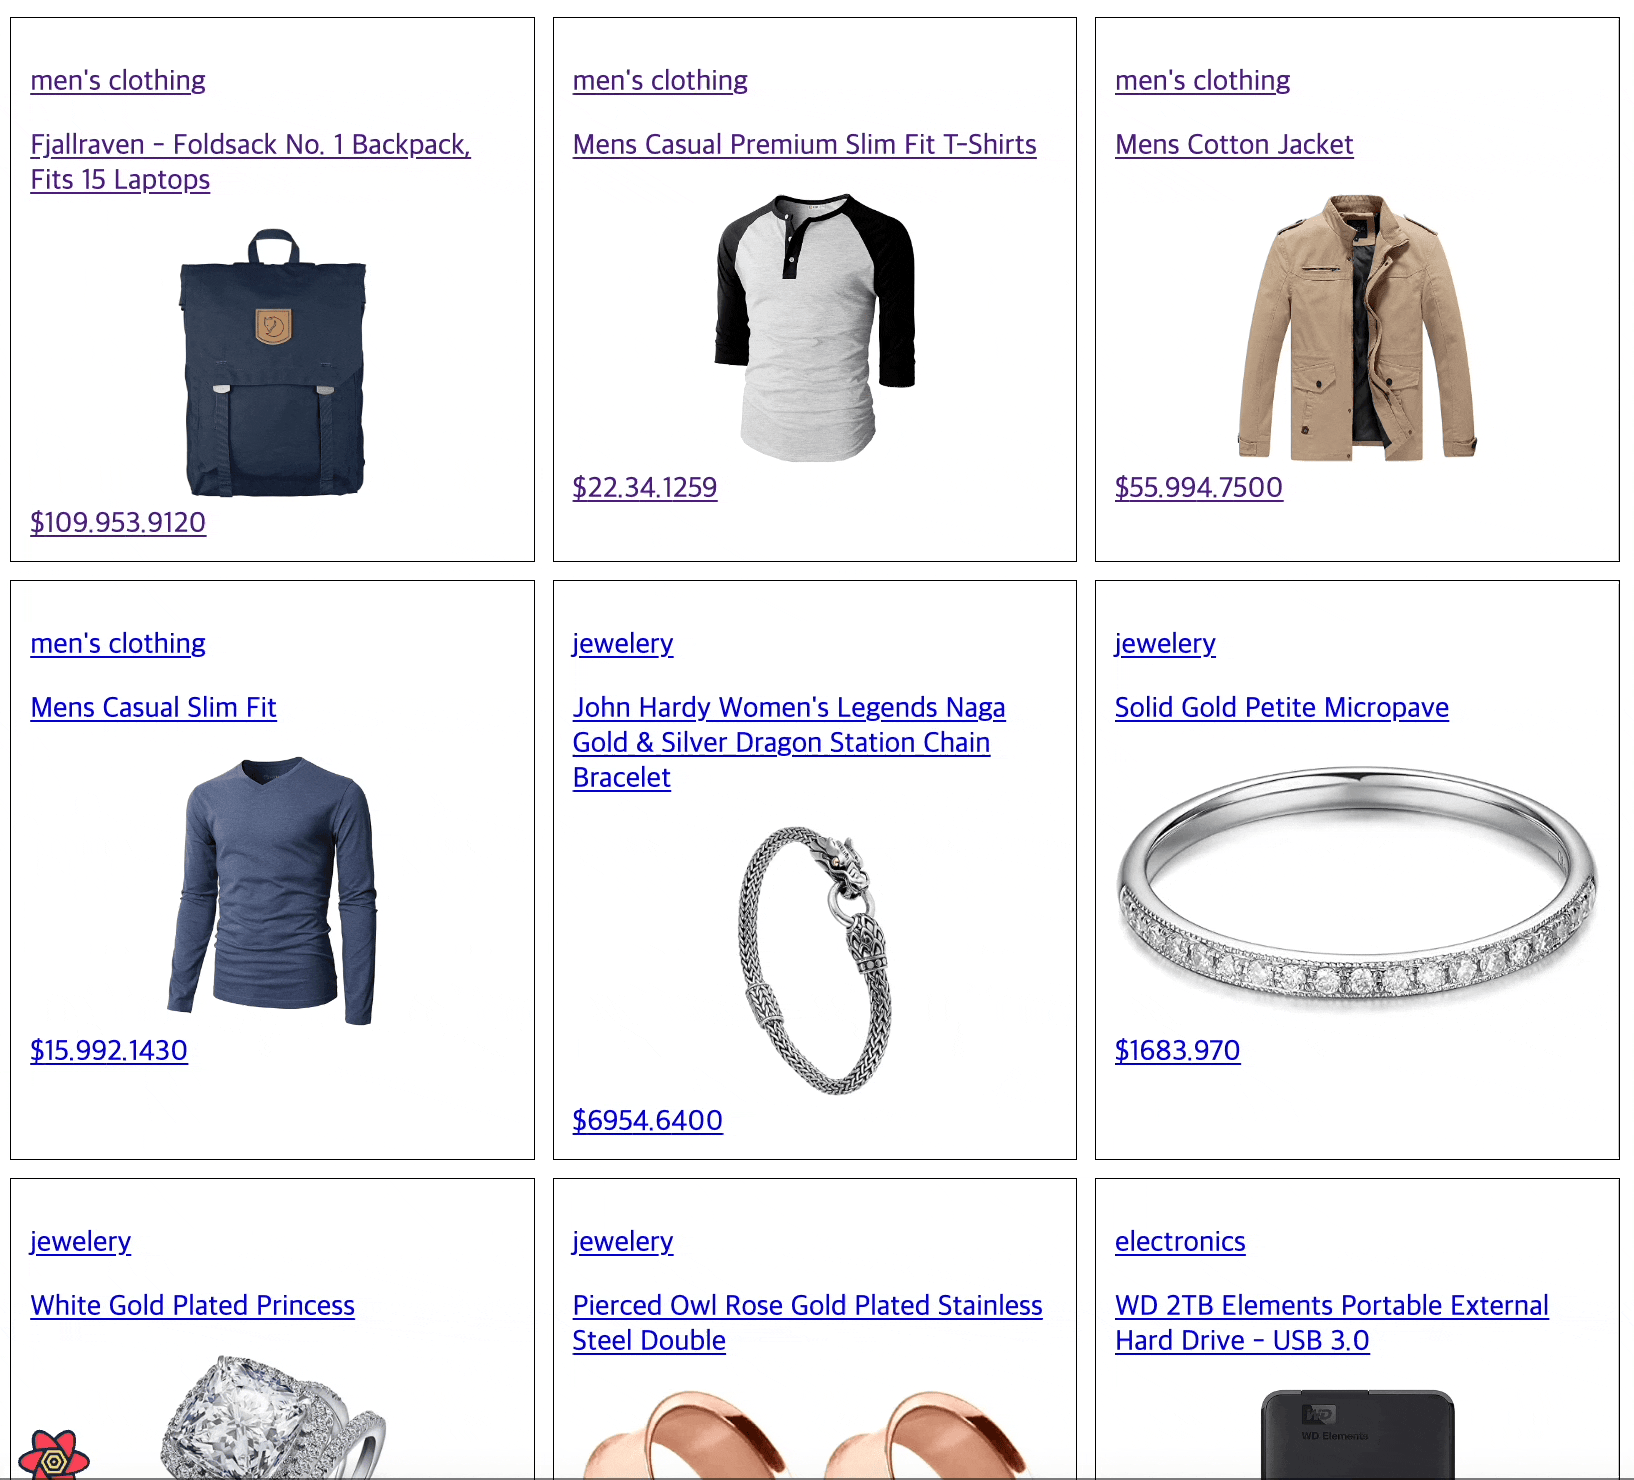
Task: Click the $109.953.9120 price link
Action: coord(118,523)
